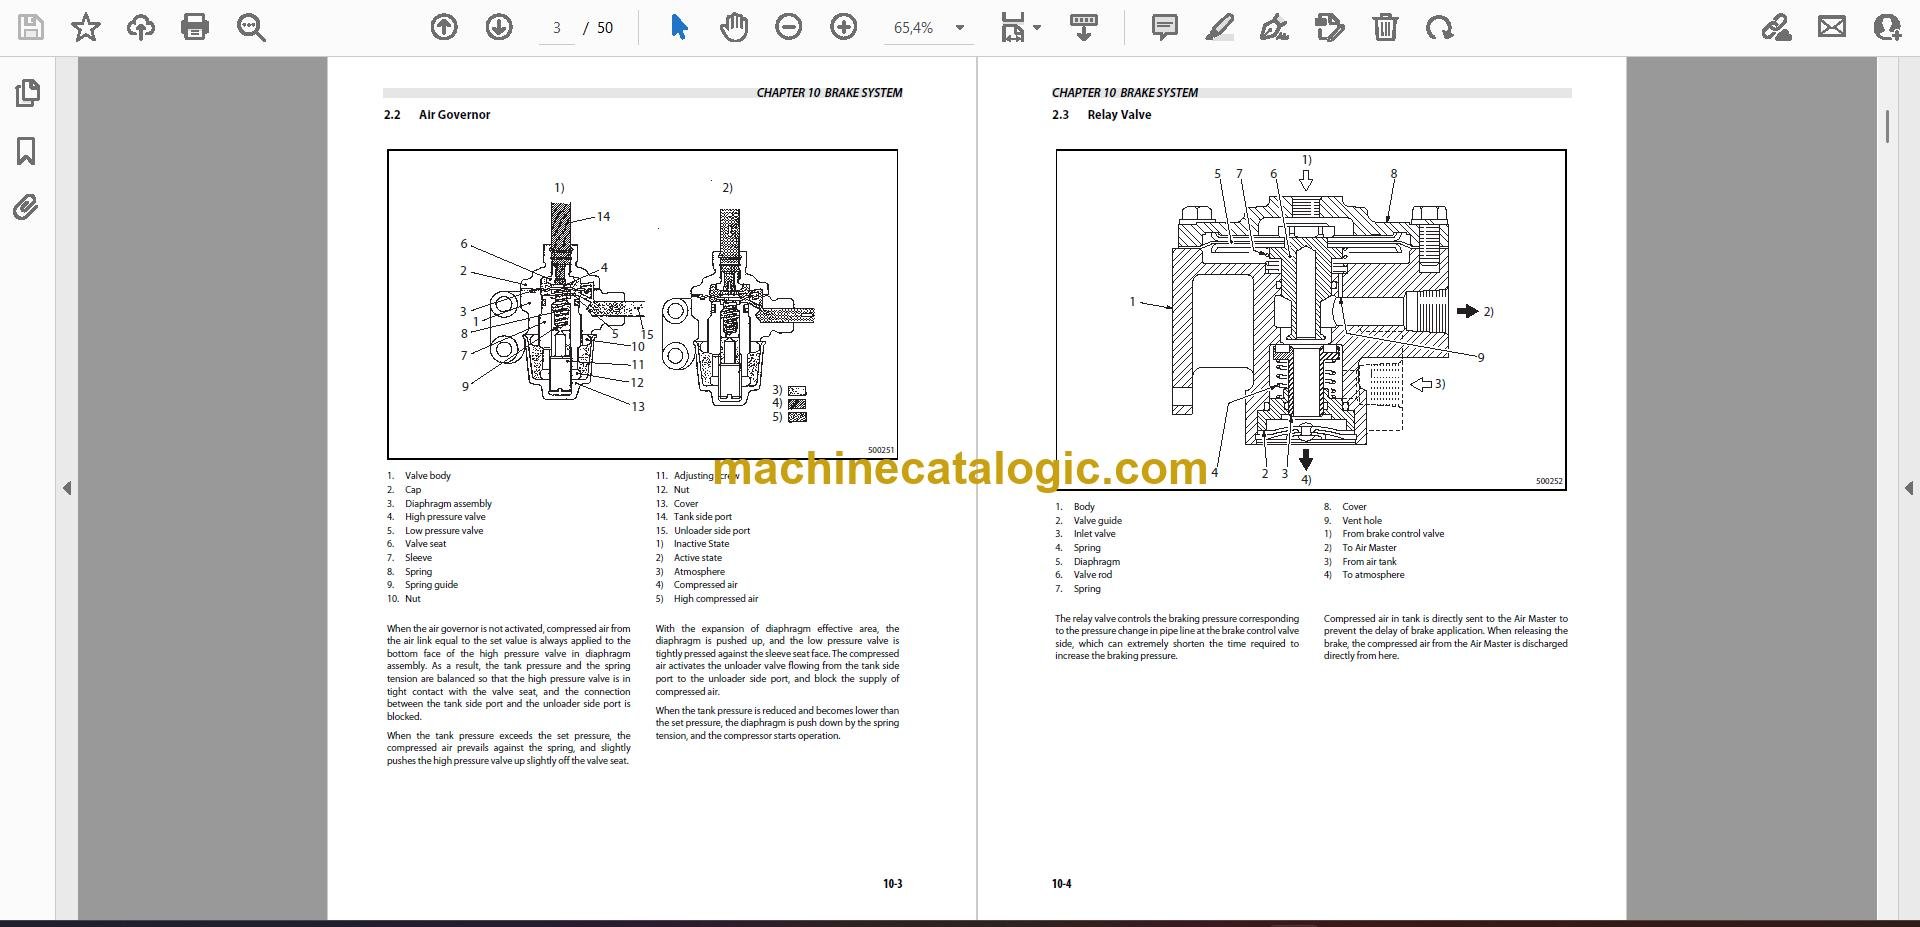Upload the file to cloud storage
This screenshot has width=1920, height=927.
coord(141,28)
